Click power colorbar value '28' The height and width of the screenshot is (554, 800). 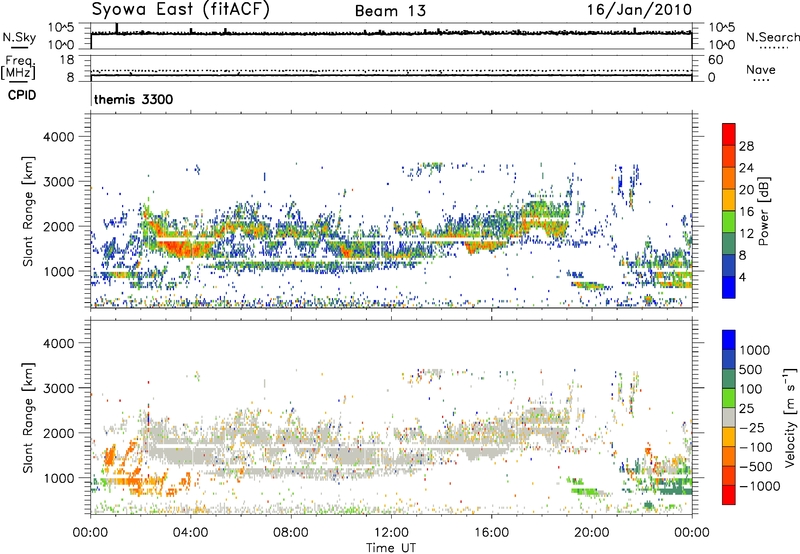click(x=746, y=146)
